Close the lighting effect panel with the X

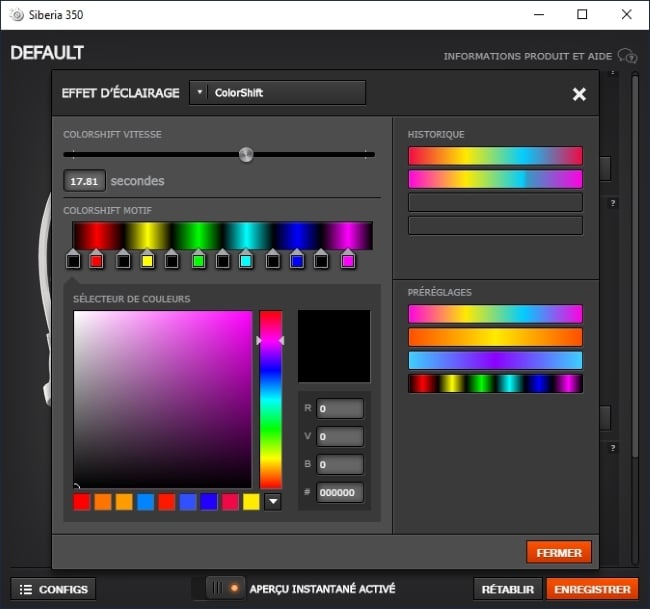pos(579,94)
